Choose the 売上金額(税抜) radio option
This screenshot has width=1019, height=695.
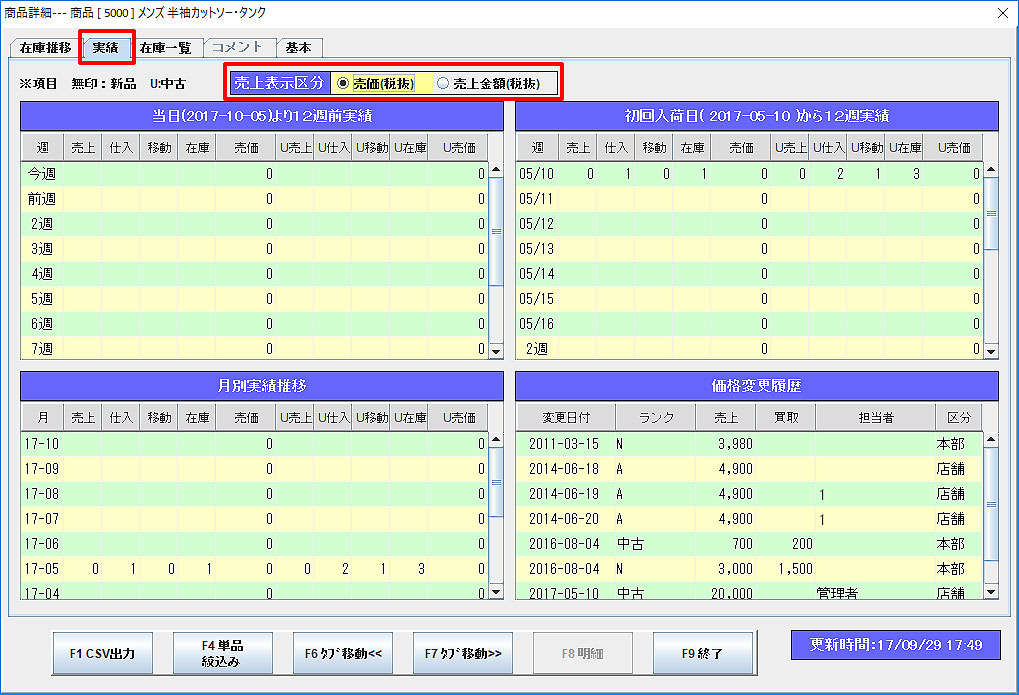443,84
